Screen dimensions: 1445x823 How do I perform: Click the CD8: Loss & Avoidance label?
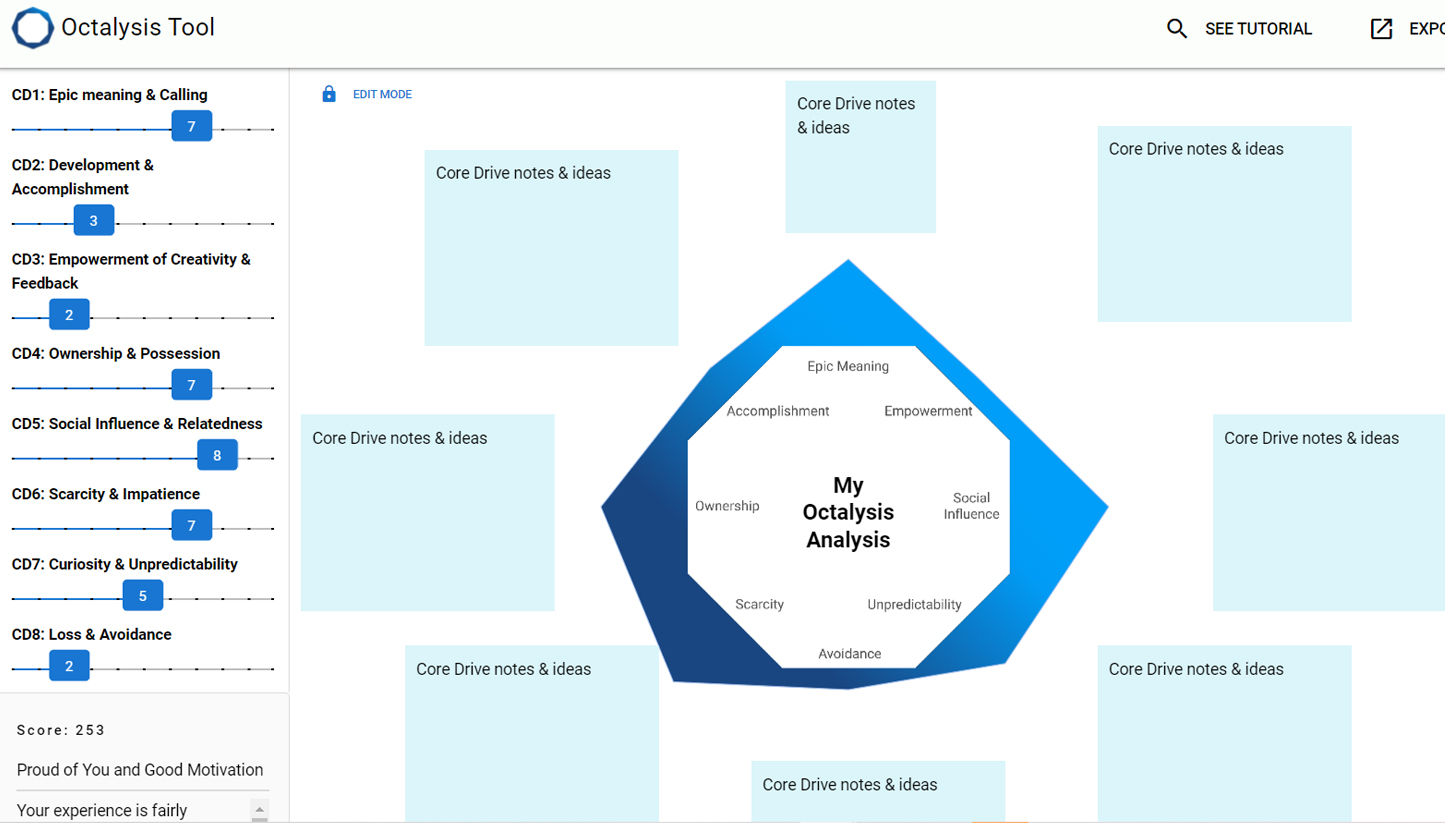tap(92, 634)
